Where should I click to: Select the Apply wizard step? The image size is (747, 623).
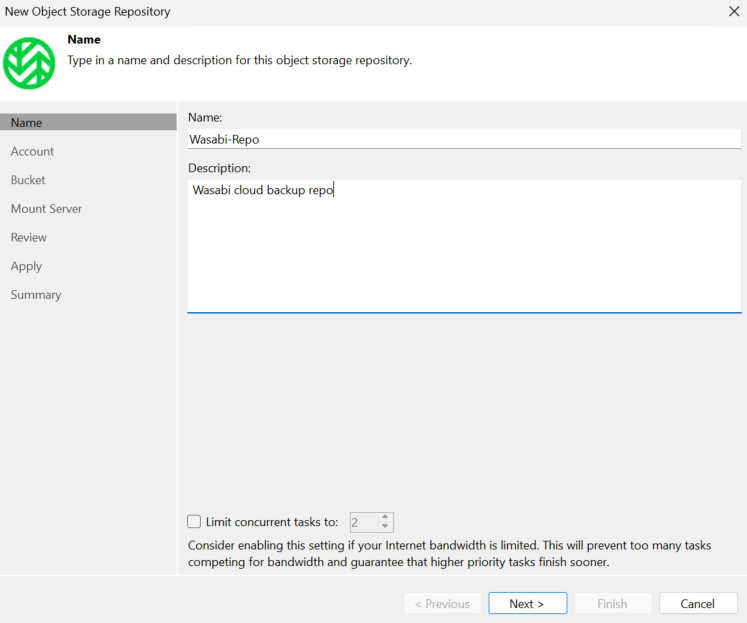[26, 266]
